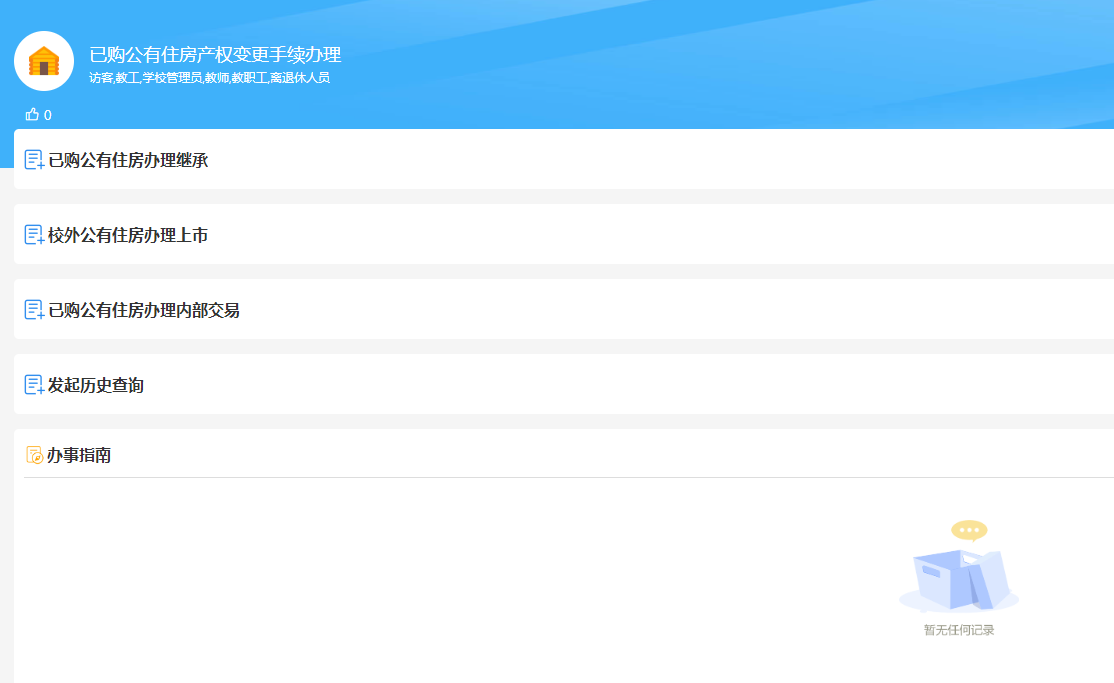
Task: Click the page title 已购公有住房产权变更手续办理
Action: (215, 55)
